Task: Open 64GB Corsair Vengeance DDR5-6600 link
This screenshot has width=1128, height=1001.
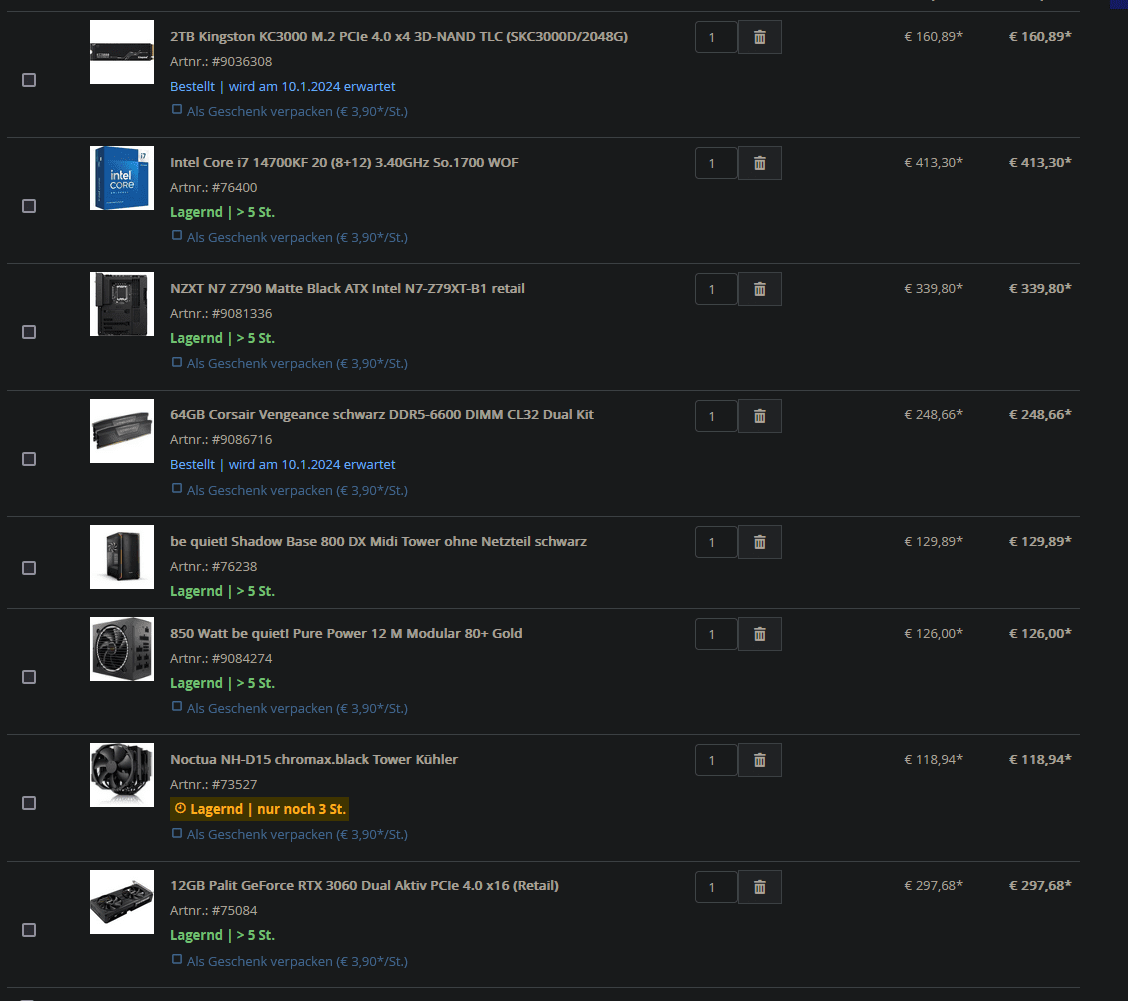Action: click(x=382, y=415)
